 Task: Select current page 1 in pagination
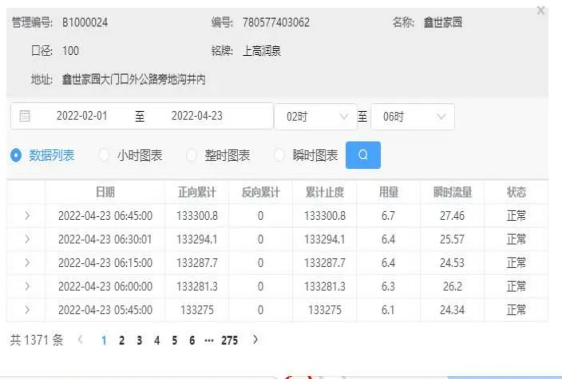pos(104,340)
